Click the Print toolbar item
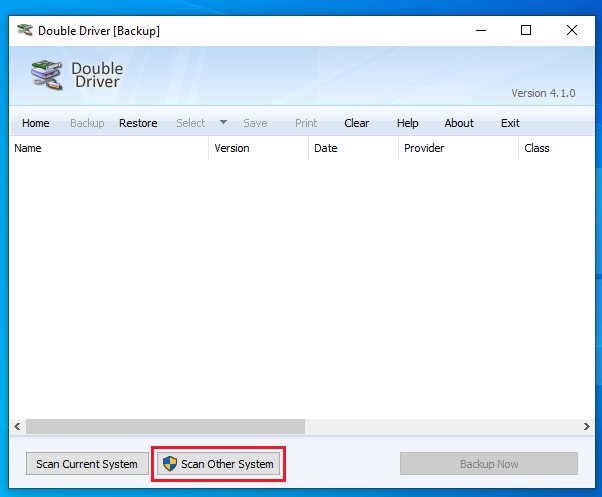Screen dimensions: 602x497 (306, 123)
